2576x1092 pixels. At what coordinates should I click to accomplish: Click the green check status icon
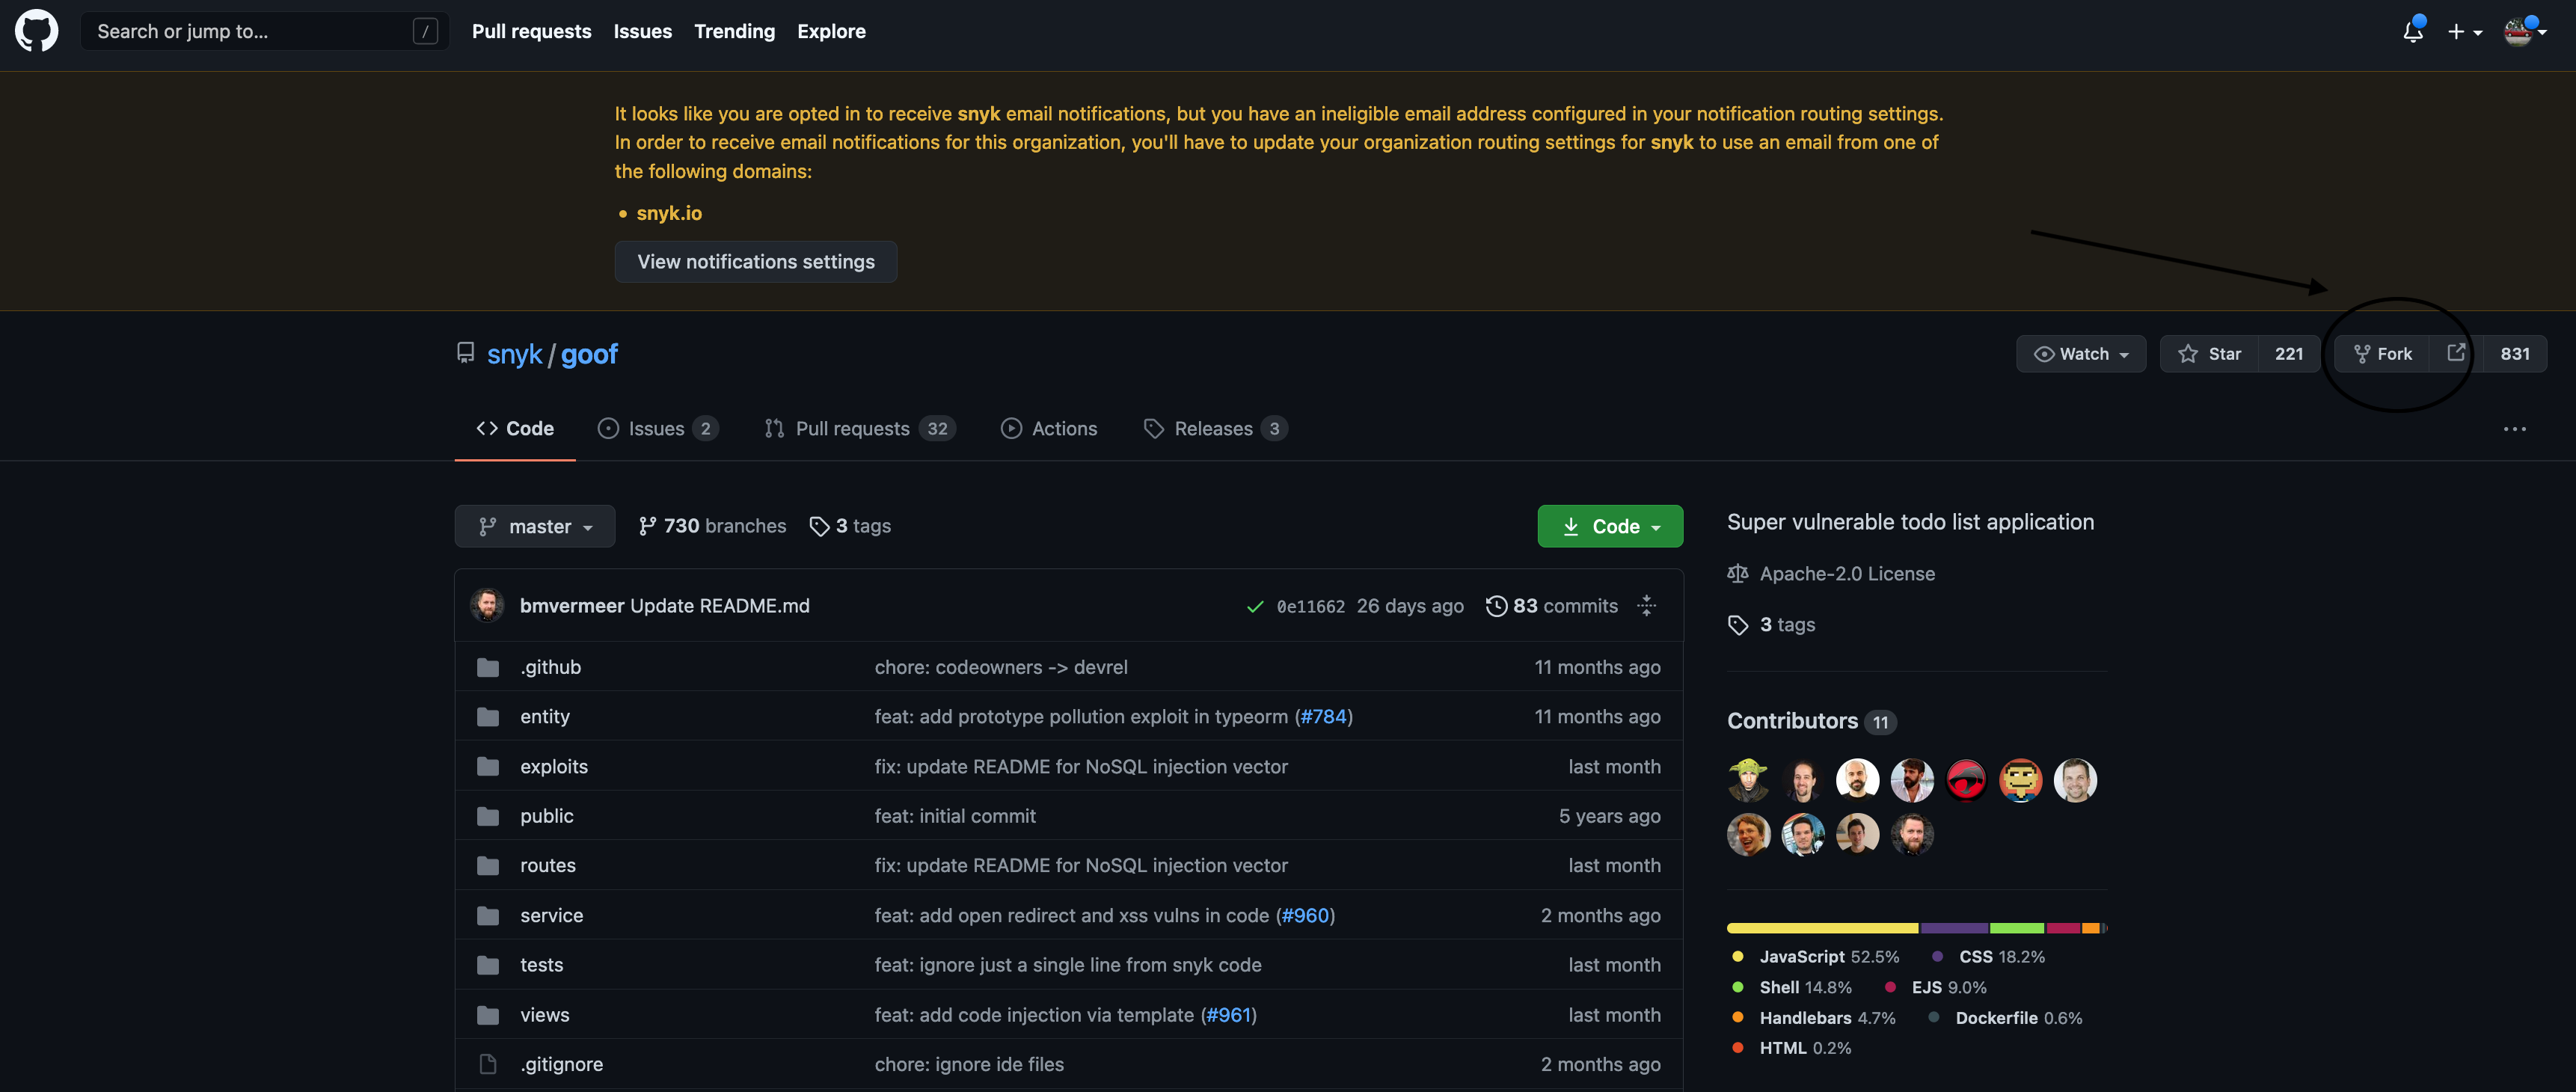pyautogui.click(x=1255, y=607)
